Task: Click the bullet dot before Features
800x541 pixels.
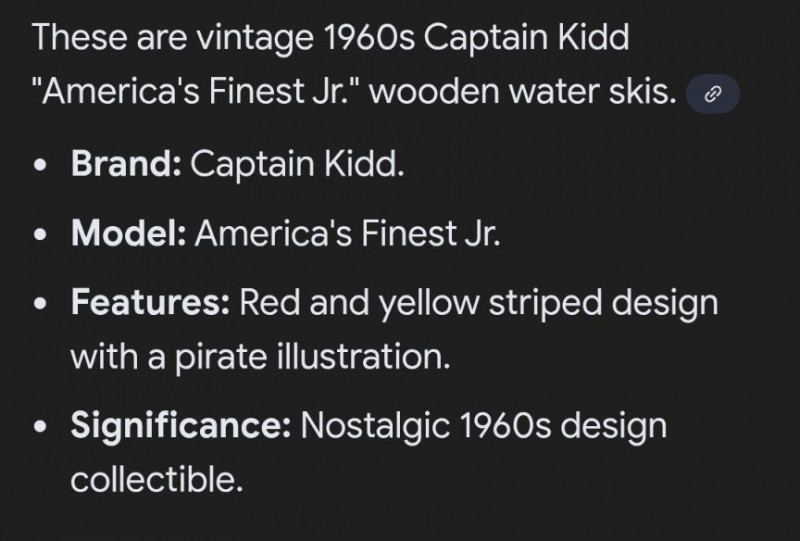Action: tap(41, 304)
